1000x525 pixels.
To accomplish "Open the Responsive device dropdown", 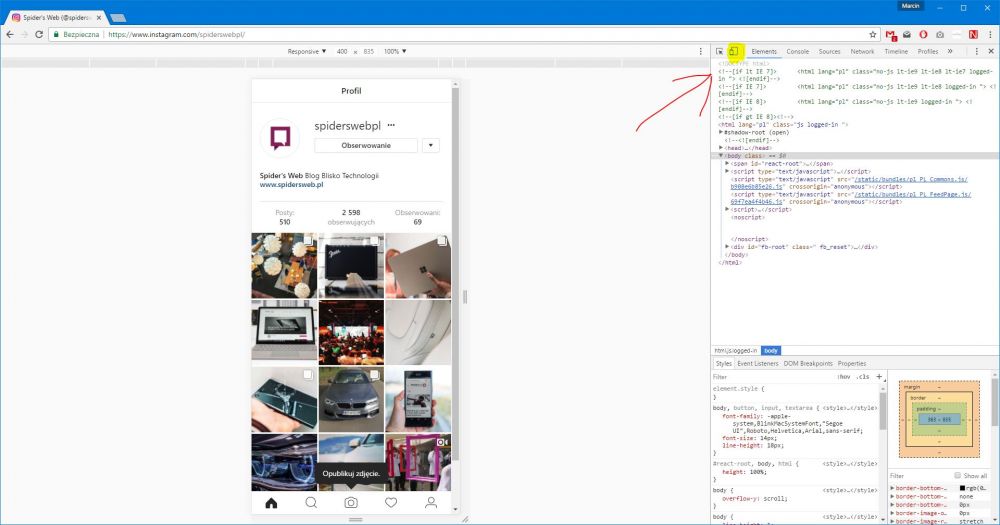I will coord(307,51).
